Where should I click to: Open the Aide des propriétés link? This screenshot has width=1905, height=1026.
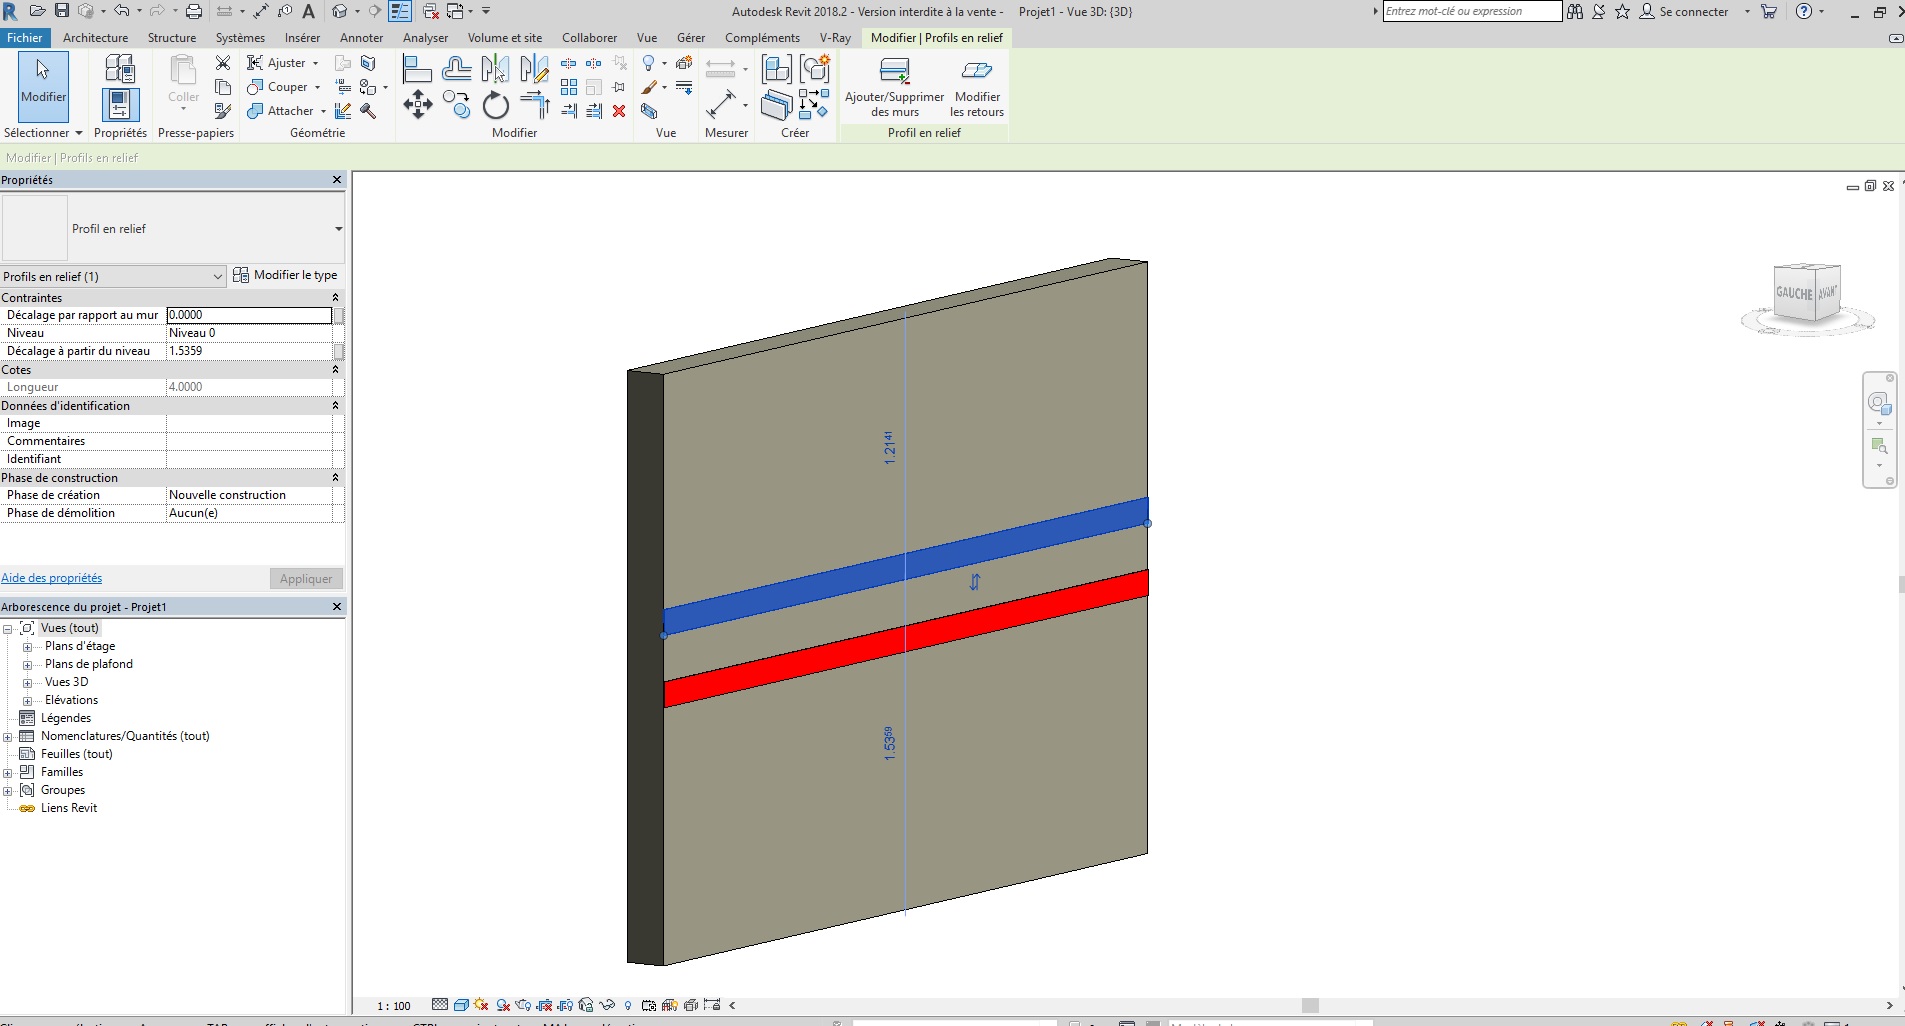(52, 578)
